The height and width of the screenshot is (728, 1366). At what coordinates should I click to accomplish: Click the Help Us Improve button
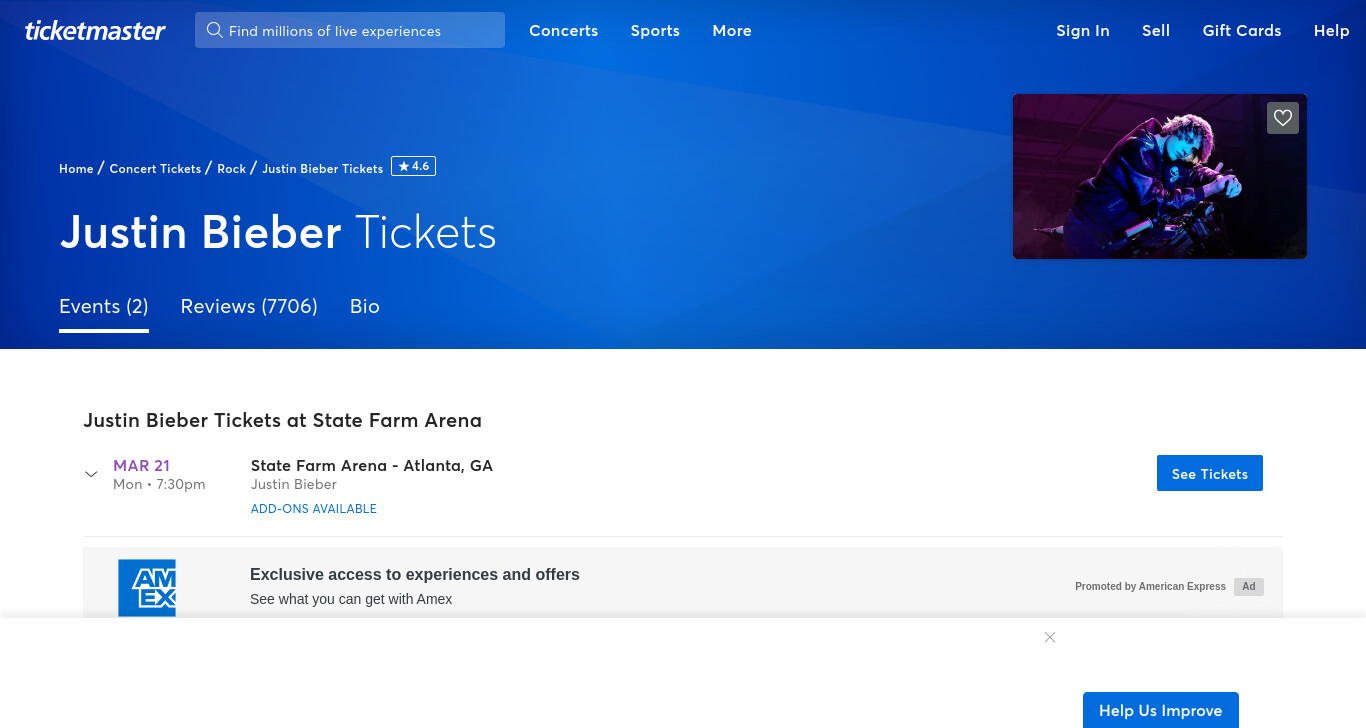point(1161,710)
